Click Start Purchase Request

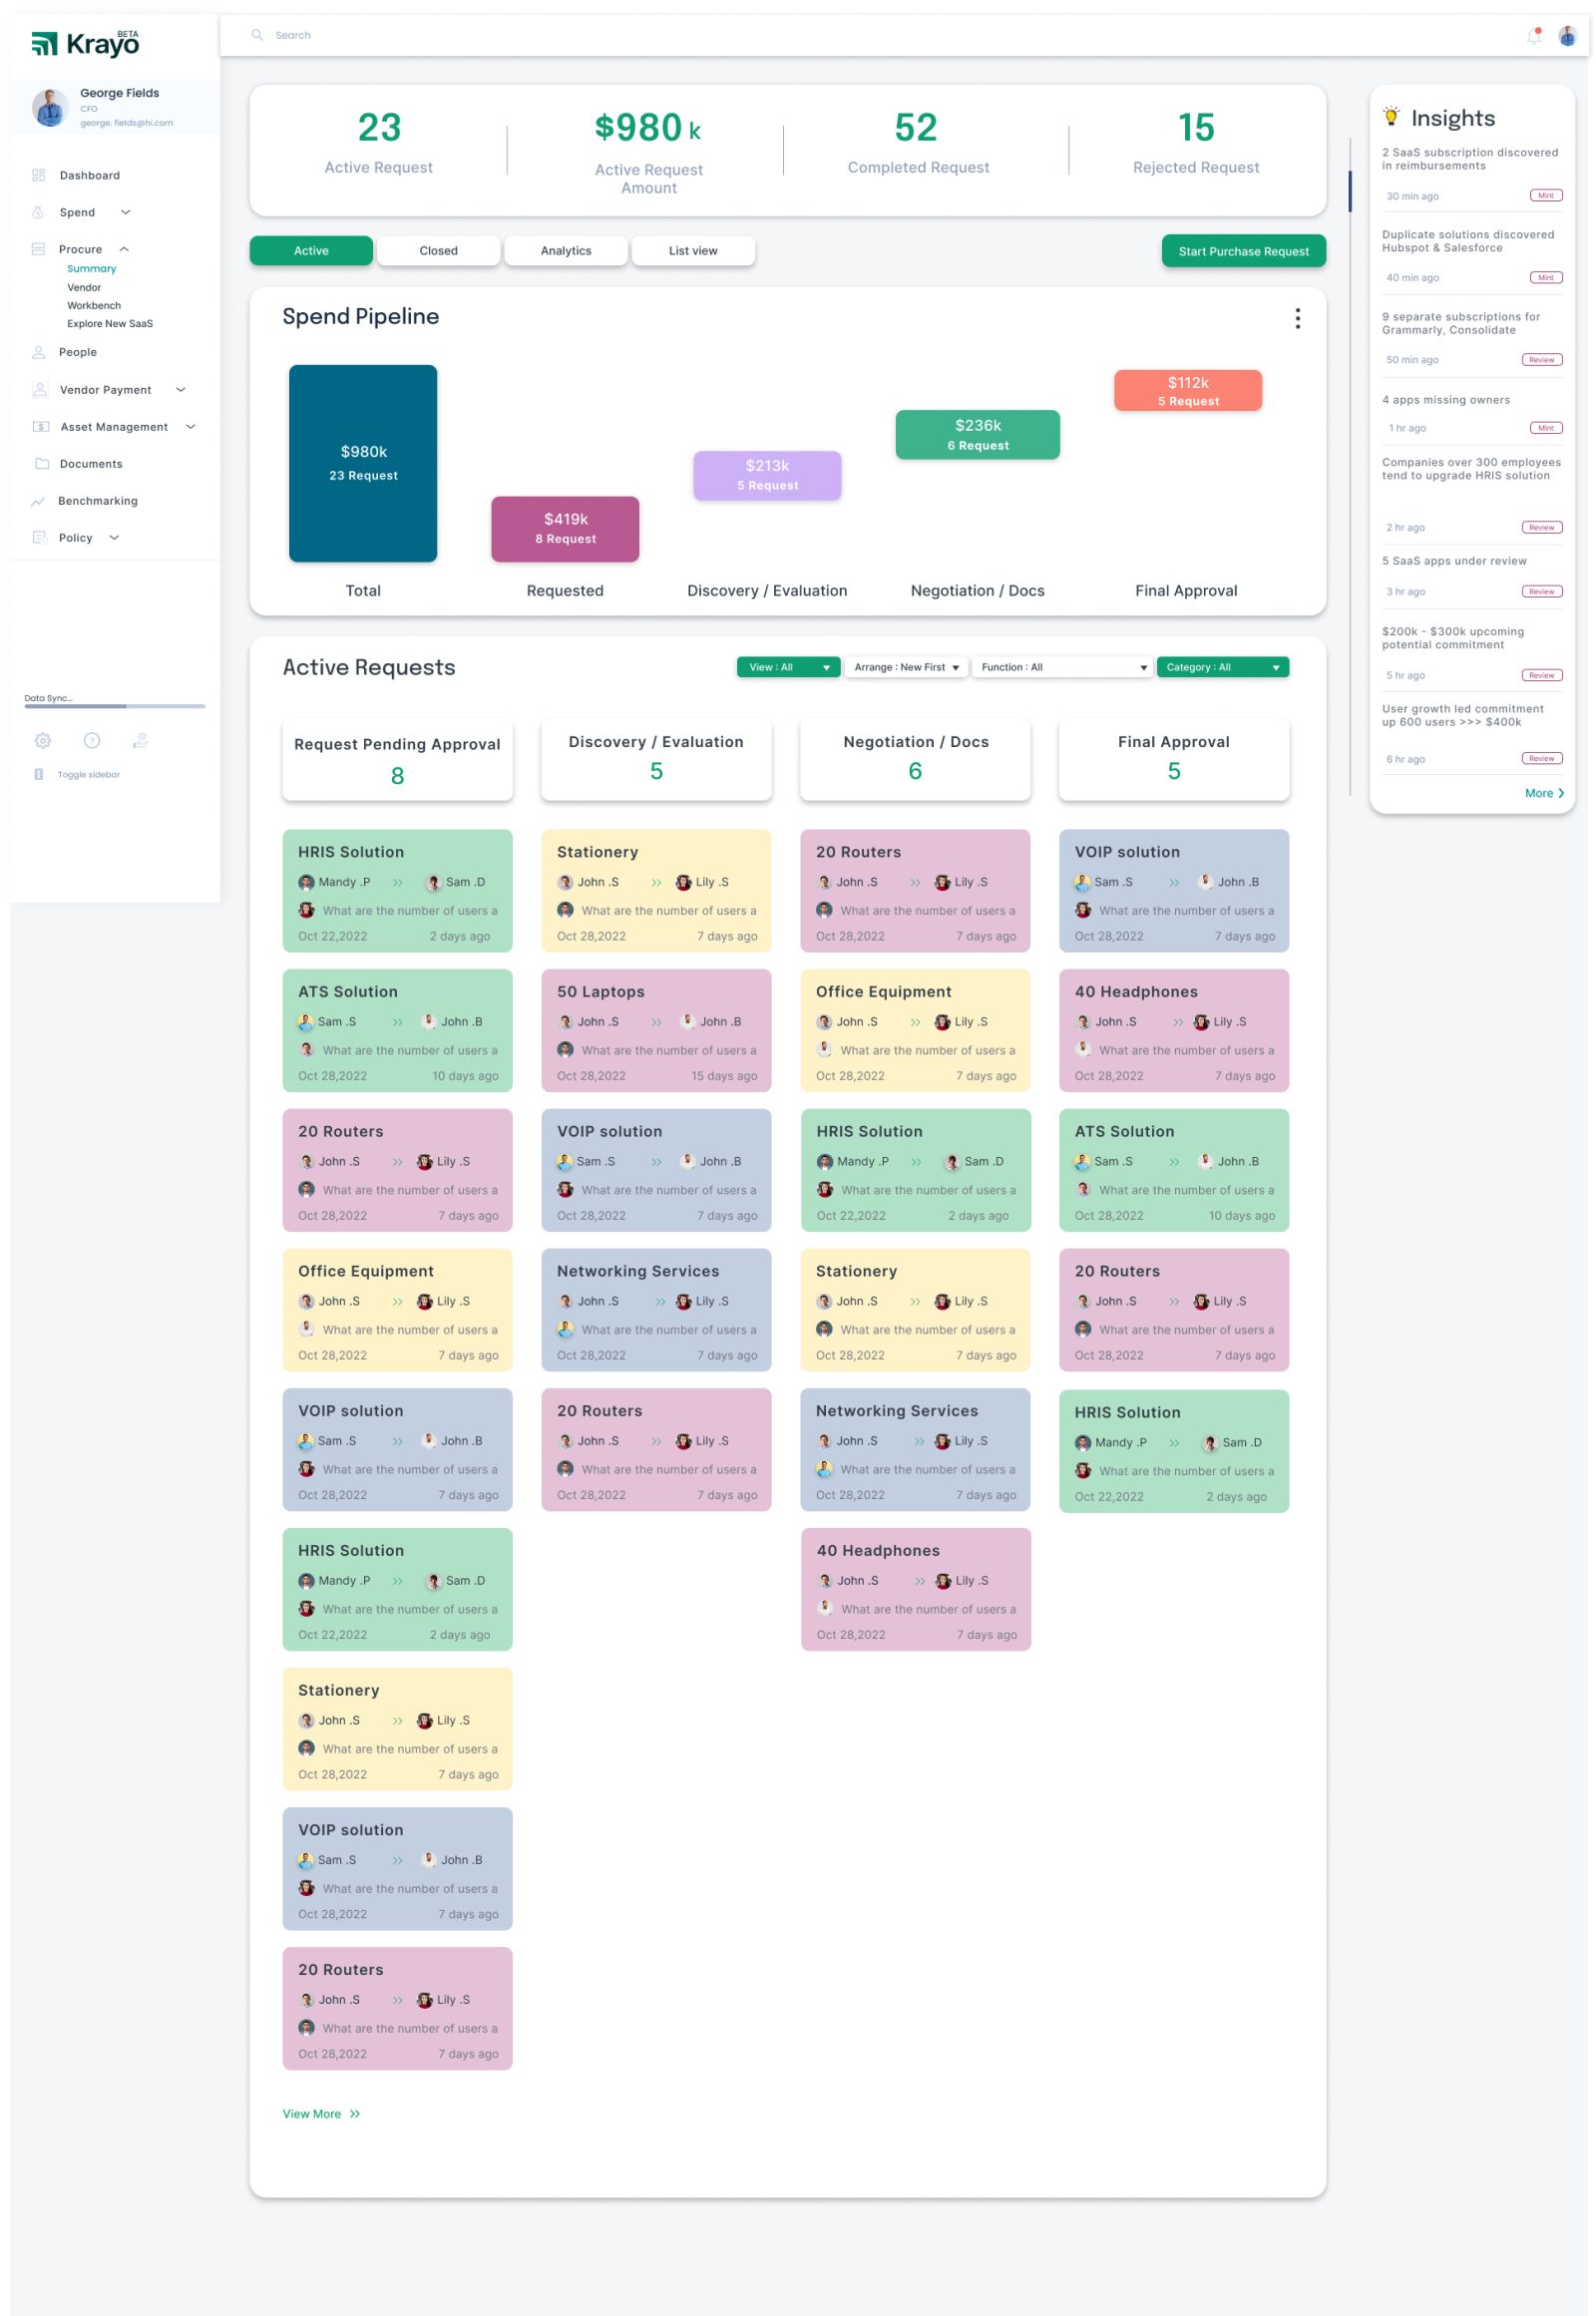coord(1244,251)
